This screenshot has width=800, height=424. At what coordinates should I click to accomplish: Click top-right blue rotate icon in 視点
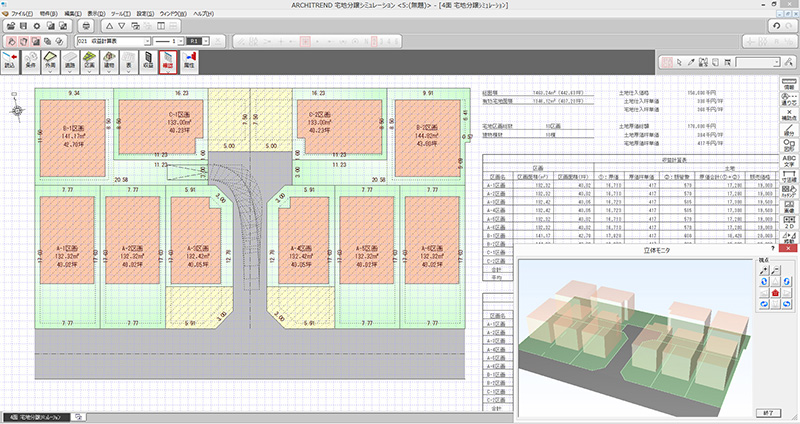[x=787, y=282]
